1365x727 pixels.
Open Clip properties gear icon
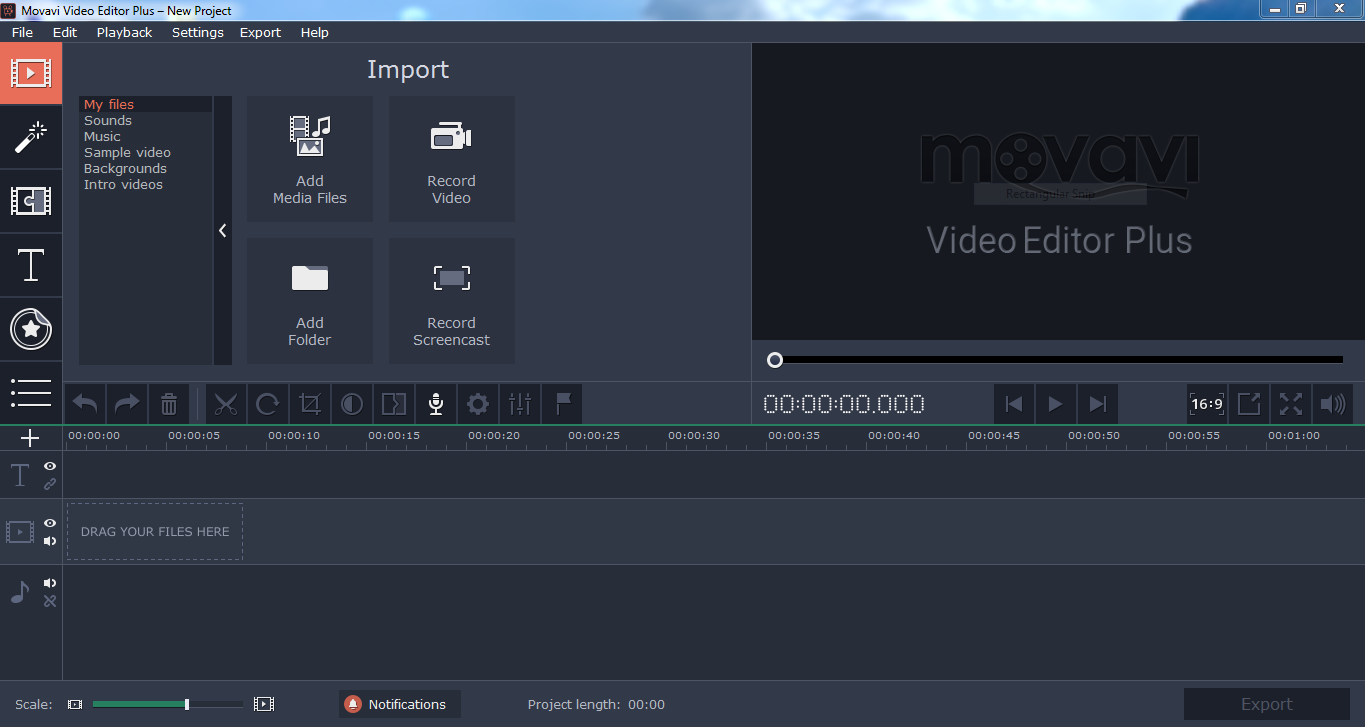(x=478, y=404)
